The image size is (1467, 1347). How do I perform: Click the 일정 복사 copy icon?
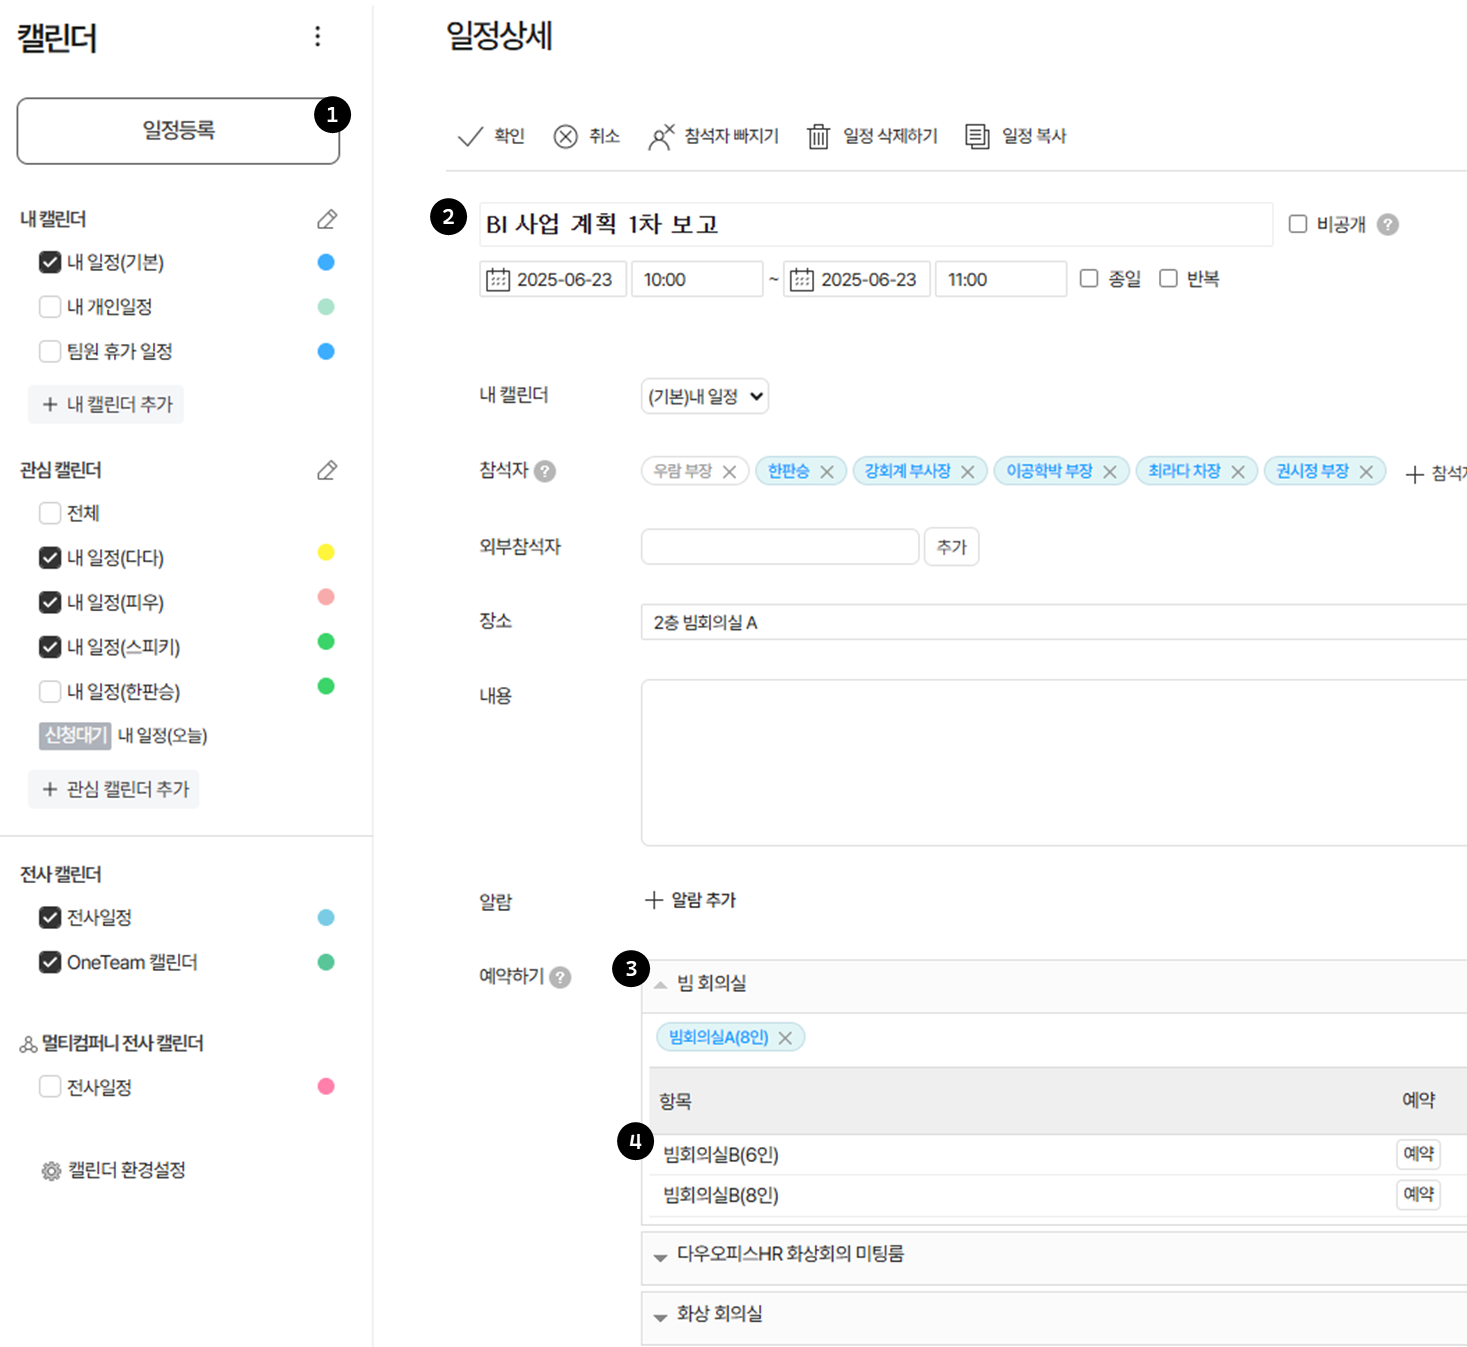(977, 136)
